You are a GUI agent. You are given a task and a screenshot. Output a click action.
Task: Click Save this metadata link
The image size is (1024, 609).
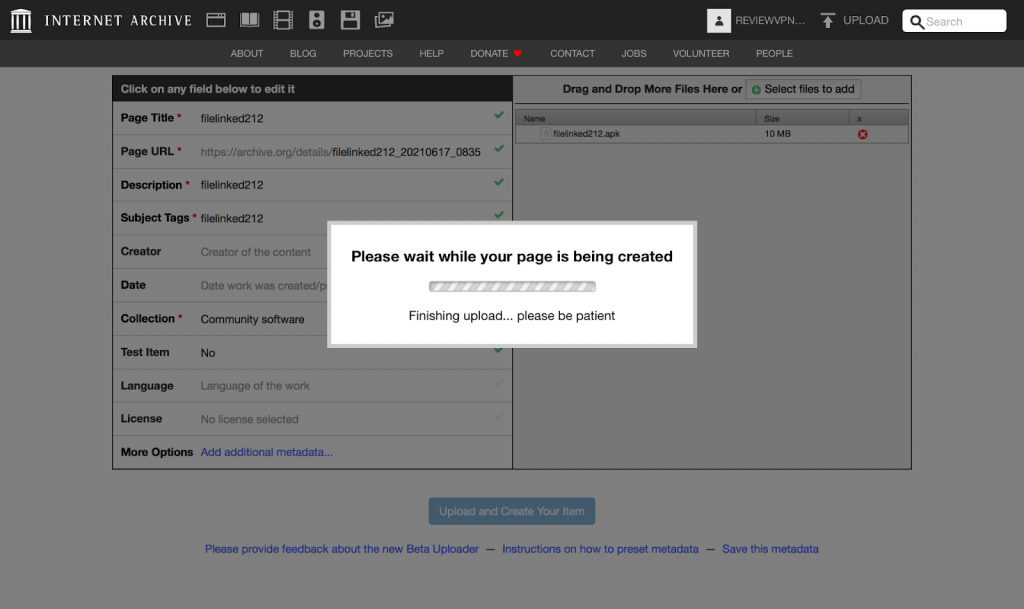pyautogui.click(x=770, y=549)
